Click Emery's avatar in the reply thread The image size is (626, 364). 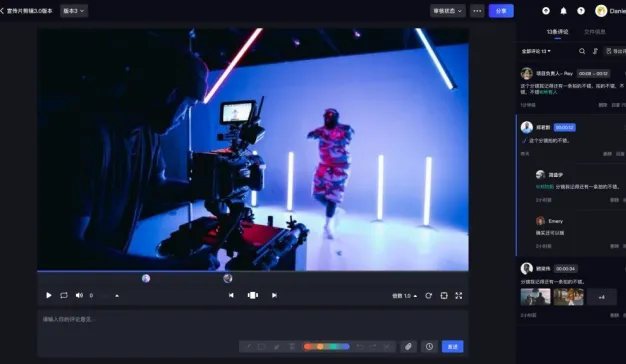(x=540, y=221)
